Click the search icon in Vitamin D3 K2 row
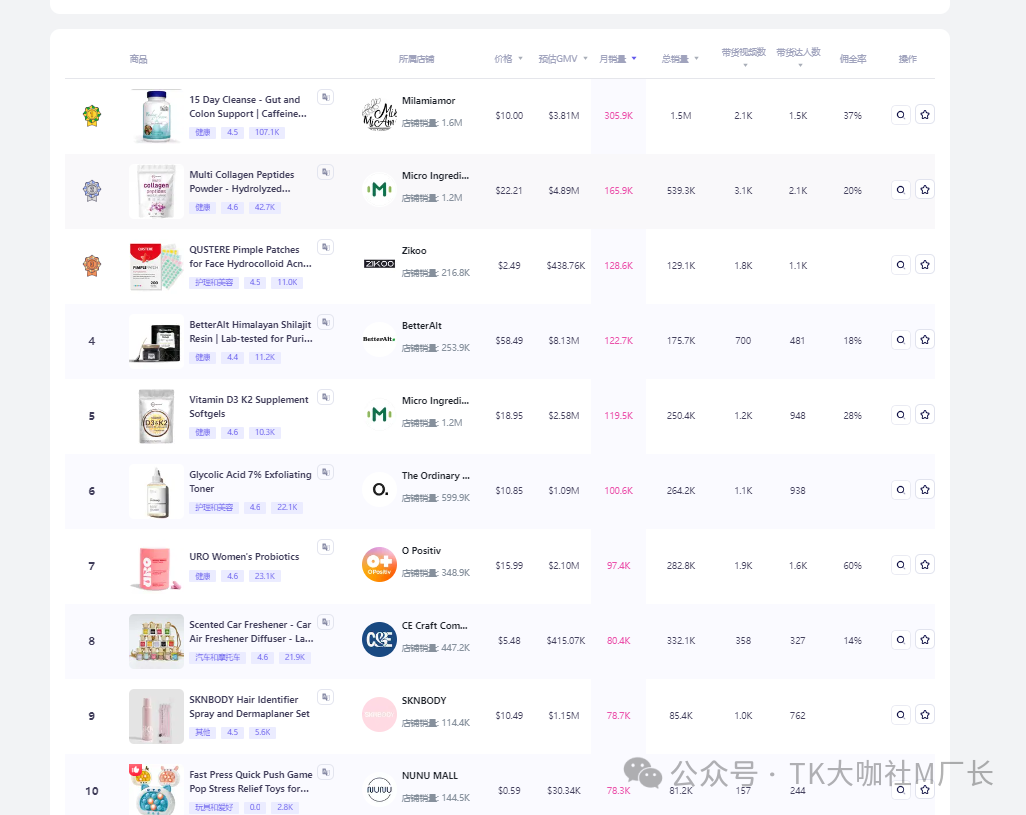1026x815 pixels. [x=900, y=414]
